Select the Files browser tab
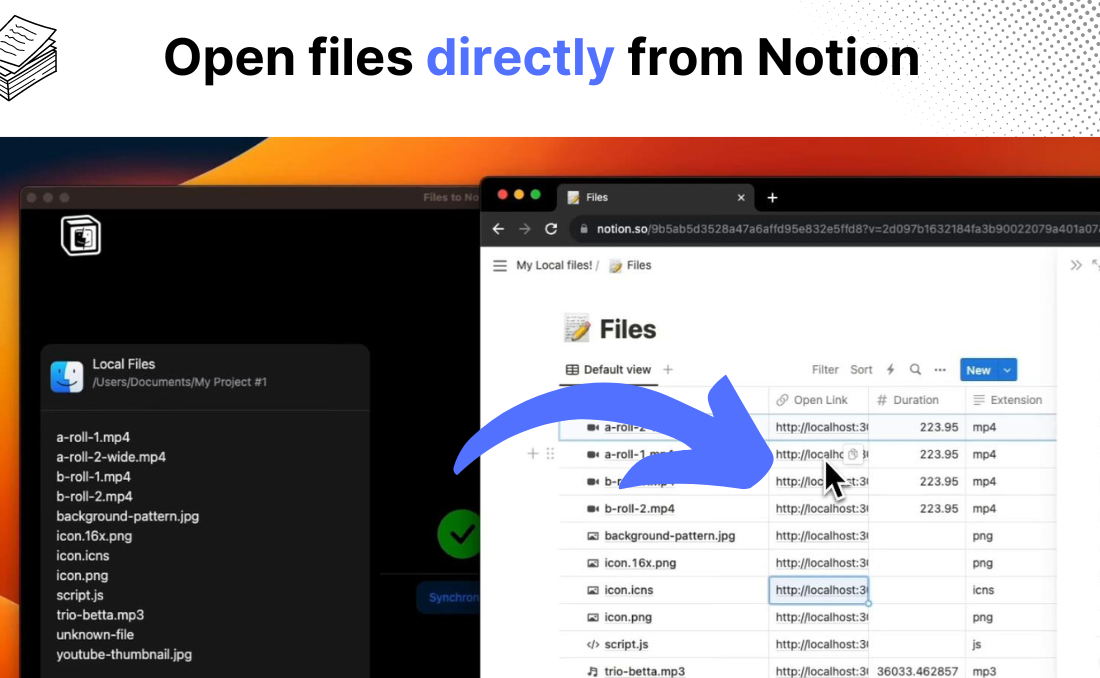This screenshot has height=678, width=1100. (x=656, y=197)
